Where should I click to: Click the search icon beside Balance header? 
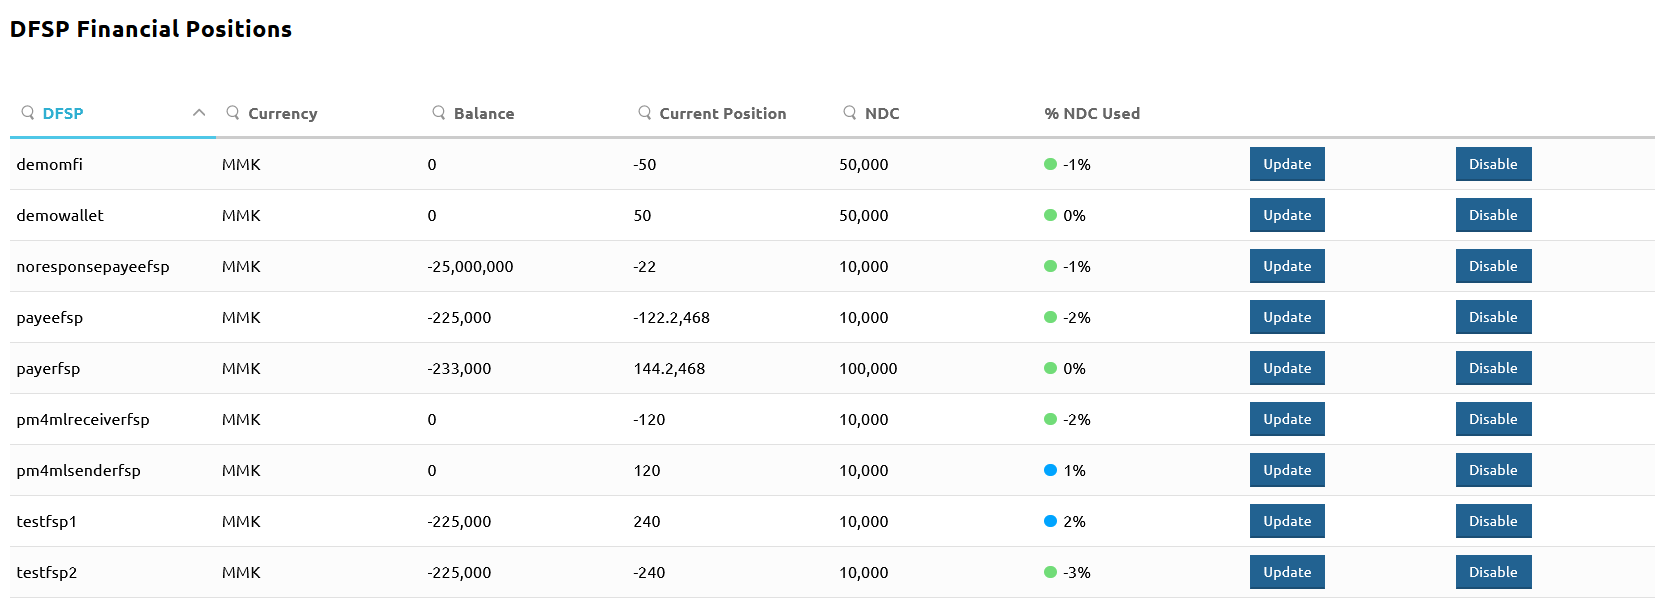tap(439, 113)
